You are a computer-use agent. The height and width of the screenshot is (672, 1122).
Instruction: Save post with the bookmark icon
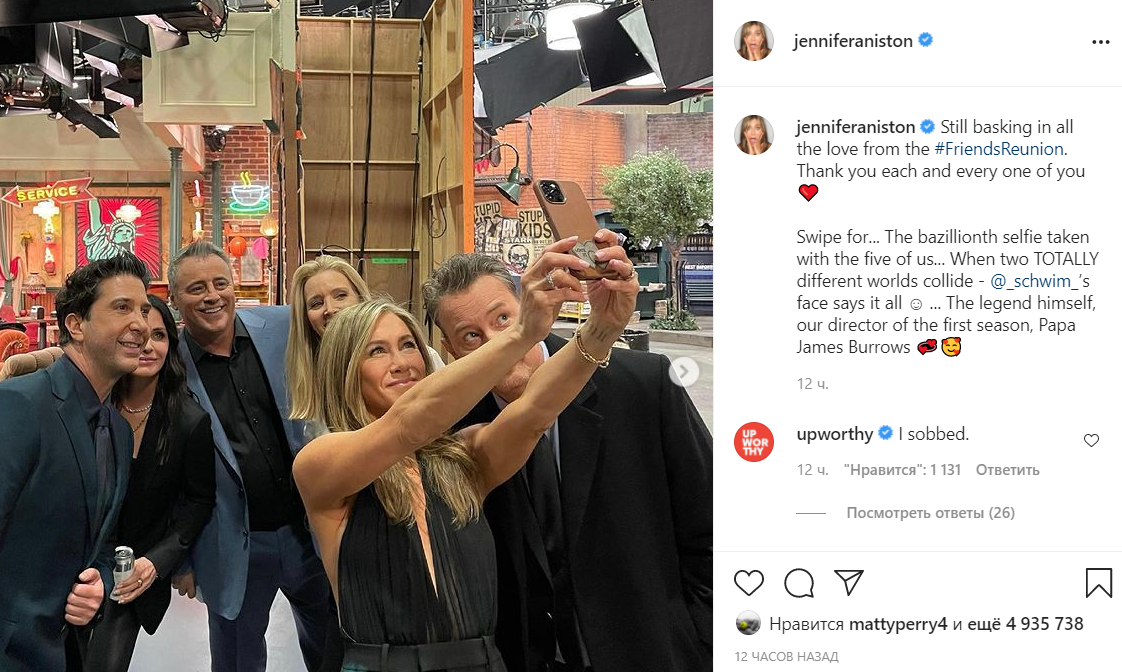(1098, 582)
